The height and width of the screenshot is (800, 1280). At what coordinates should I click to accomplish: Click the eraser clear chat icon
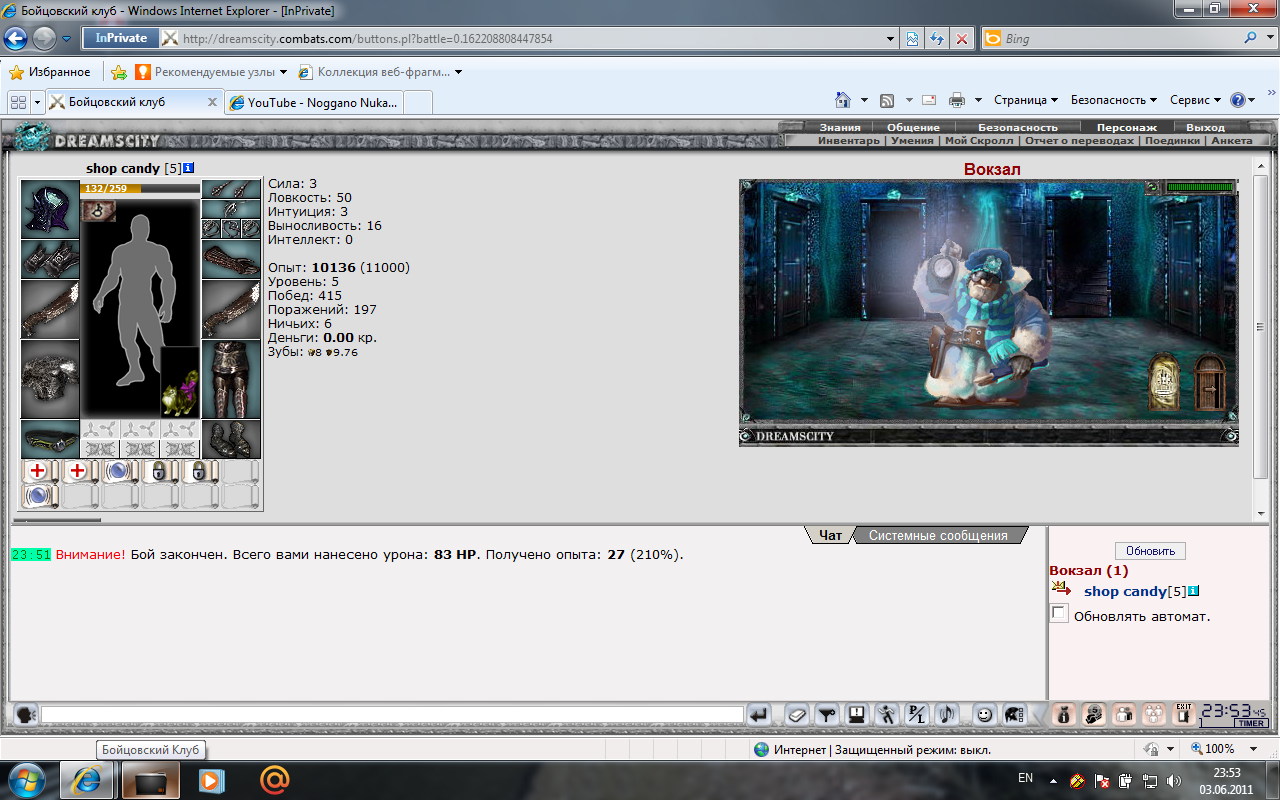click(796, 714)
